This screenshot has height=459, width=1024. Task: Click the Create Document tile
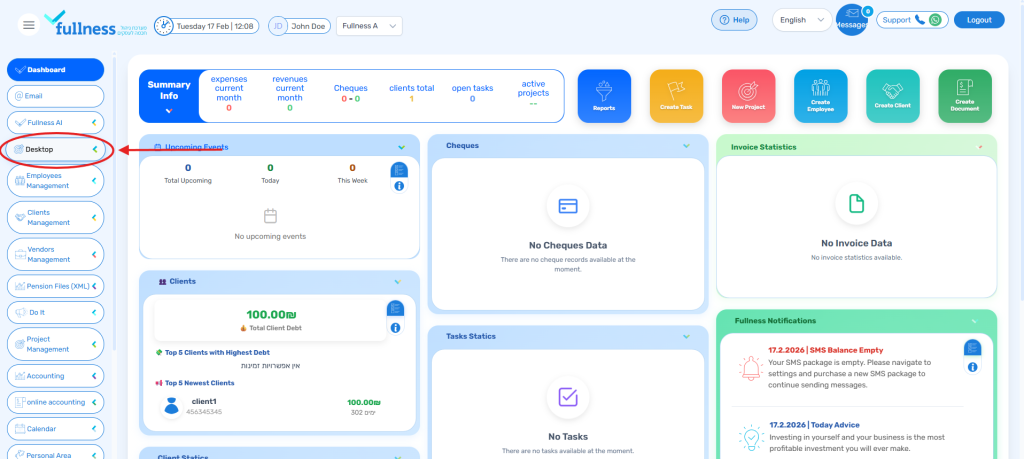[964, 96]
